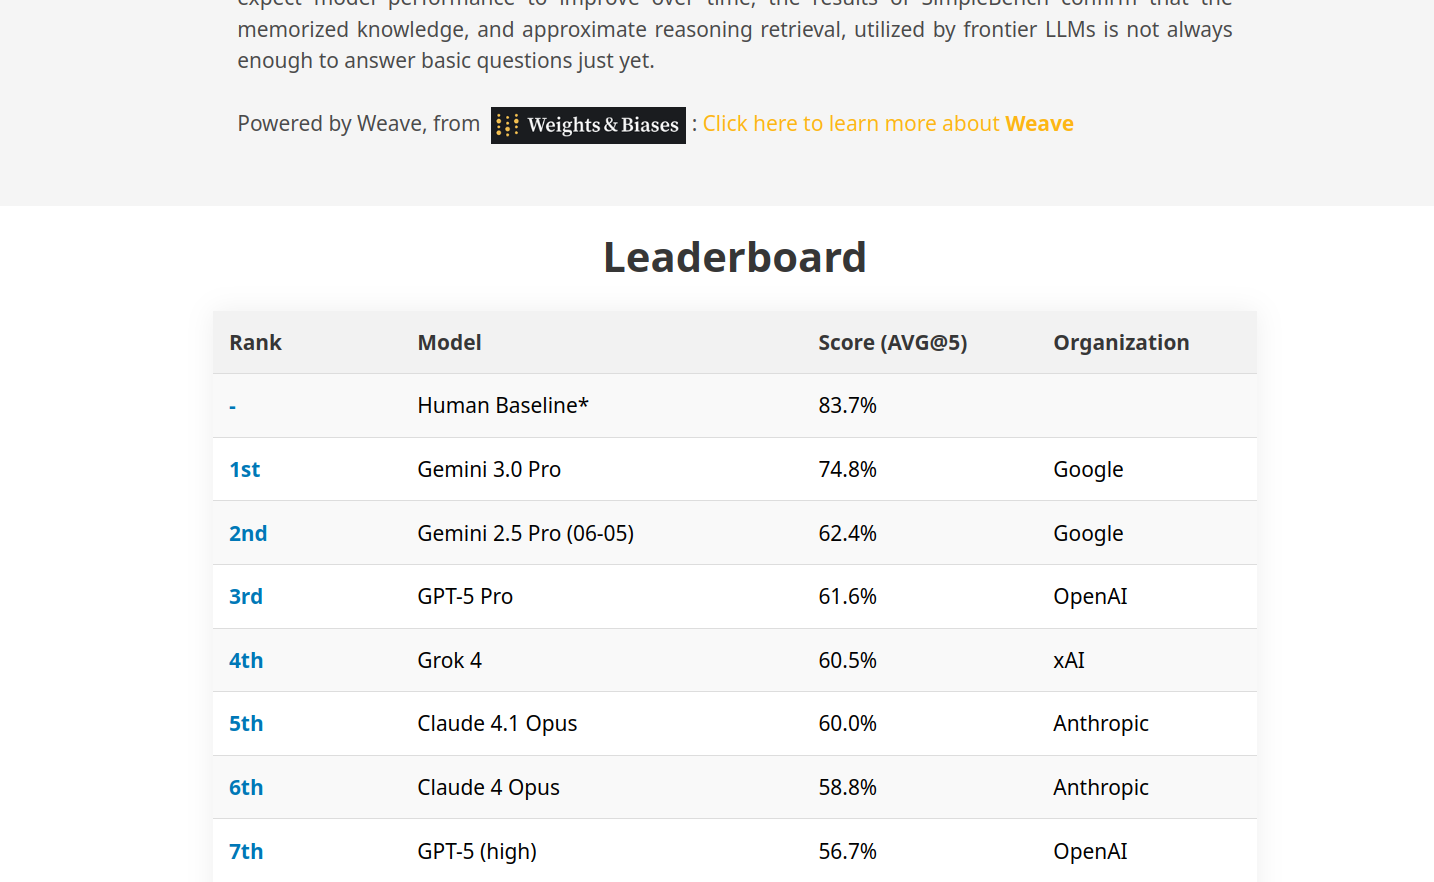Click the Organization column header
Viewport: 1434px width, 882px height.
[1121, 343]
